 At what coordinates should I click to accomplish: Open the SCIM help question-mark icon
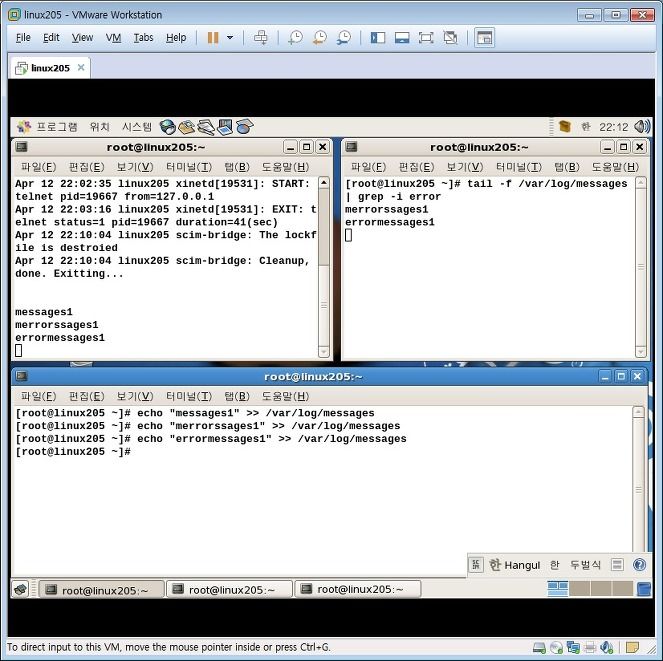tap(639, 565)
